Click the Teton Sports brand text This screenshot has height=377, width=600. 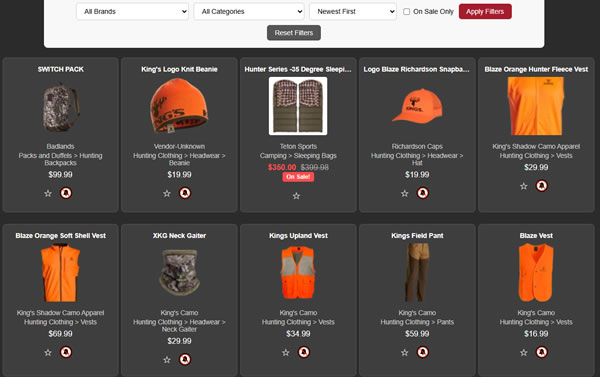tap(298, 147)
